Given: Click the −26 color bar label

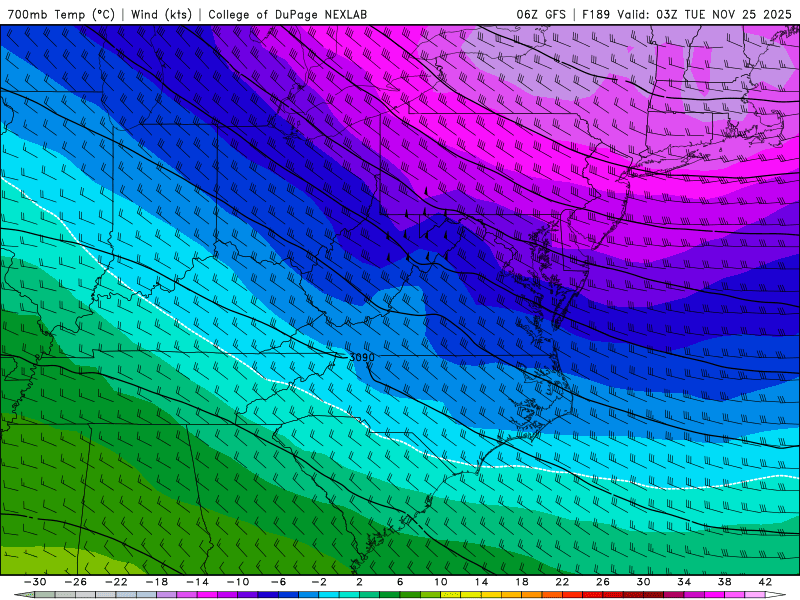Looking at the screenshot, I should 76,582.
